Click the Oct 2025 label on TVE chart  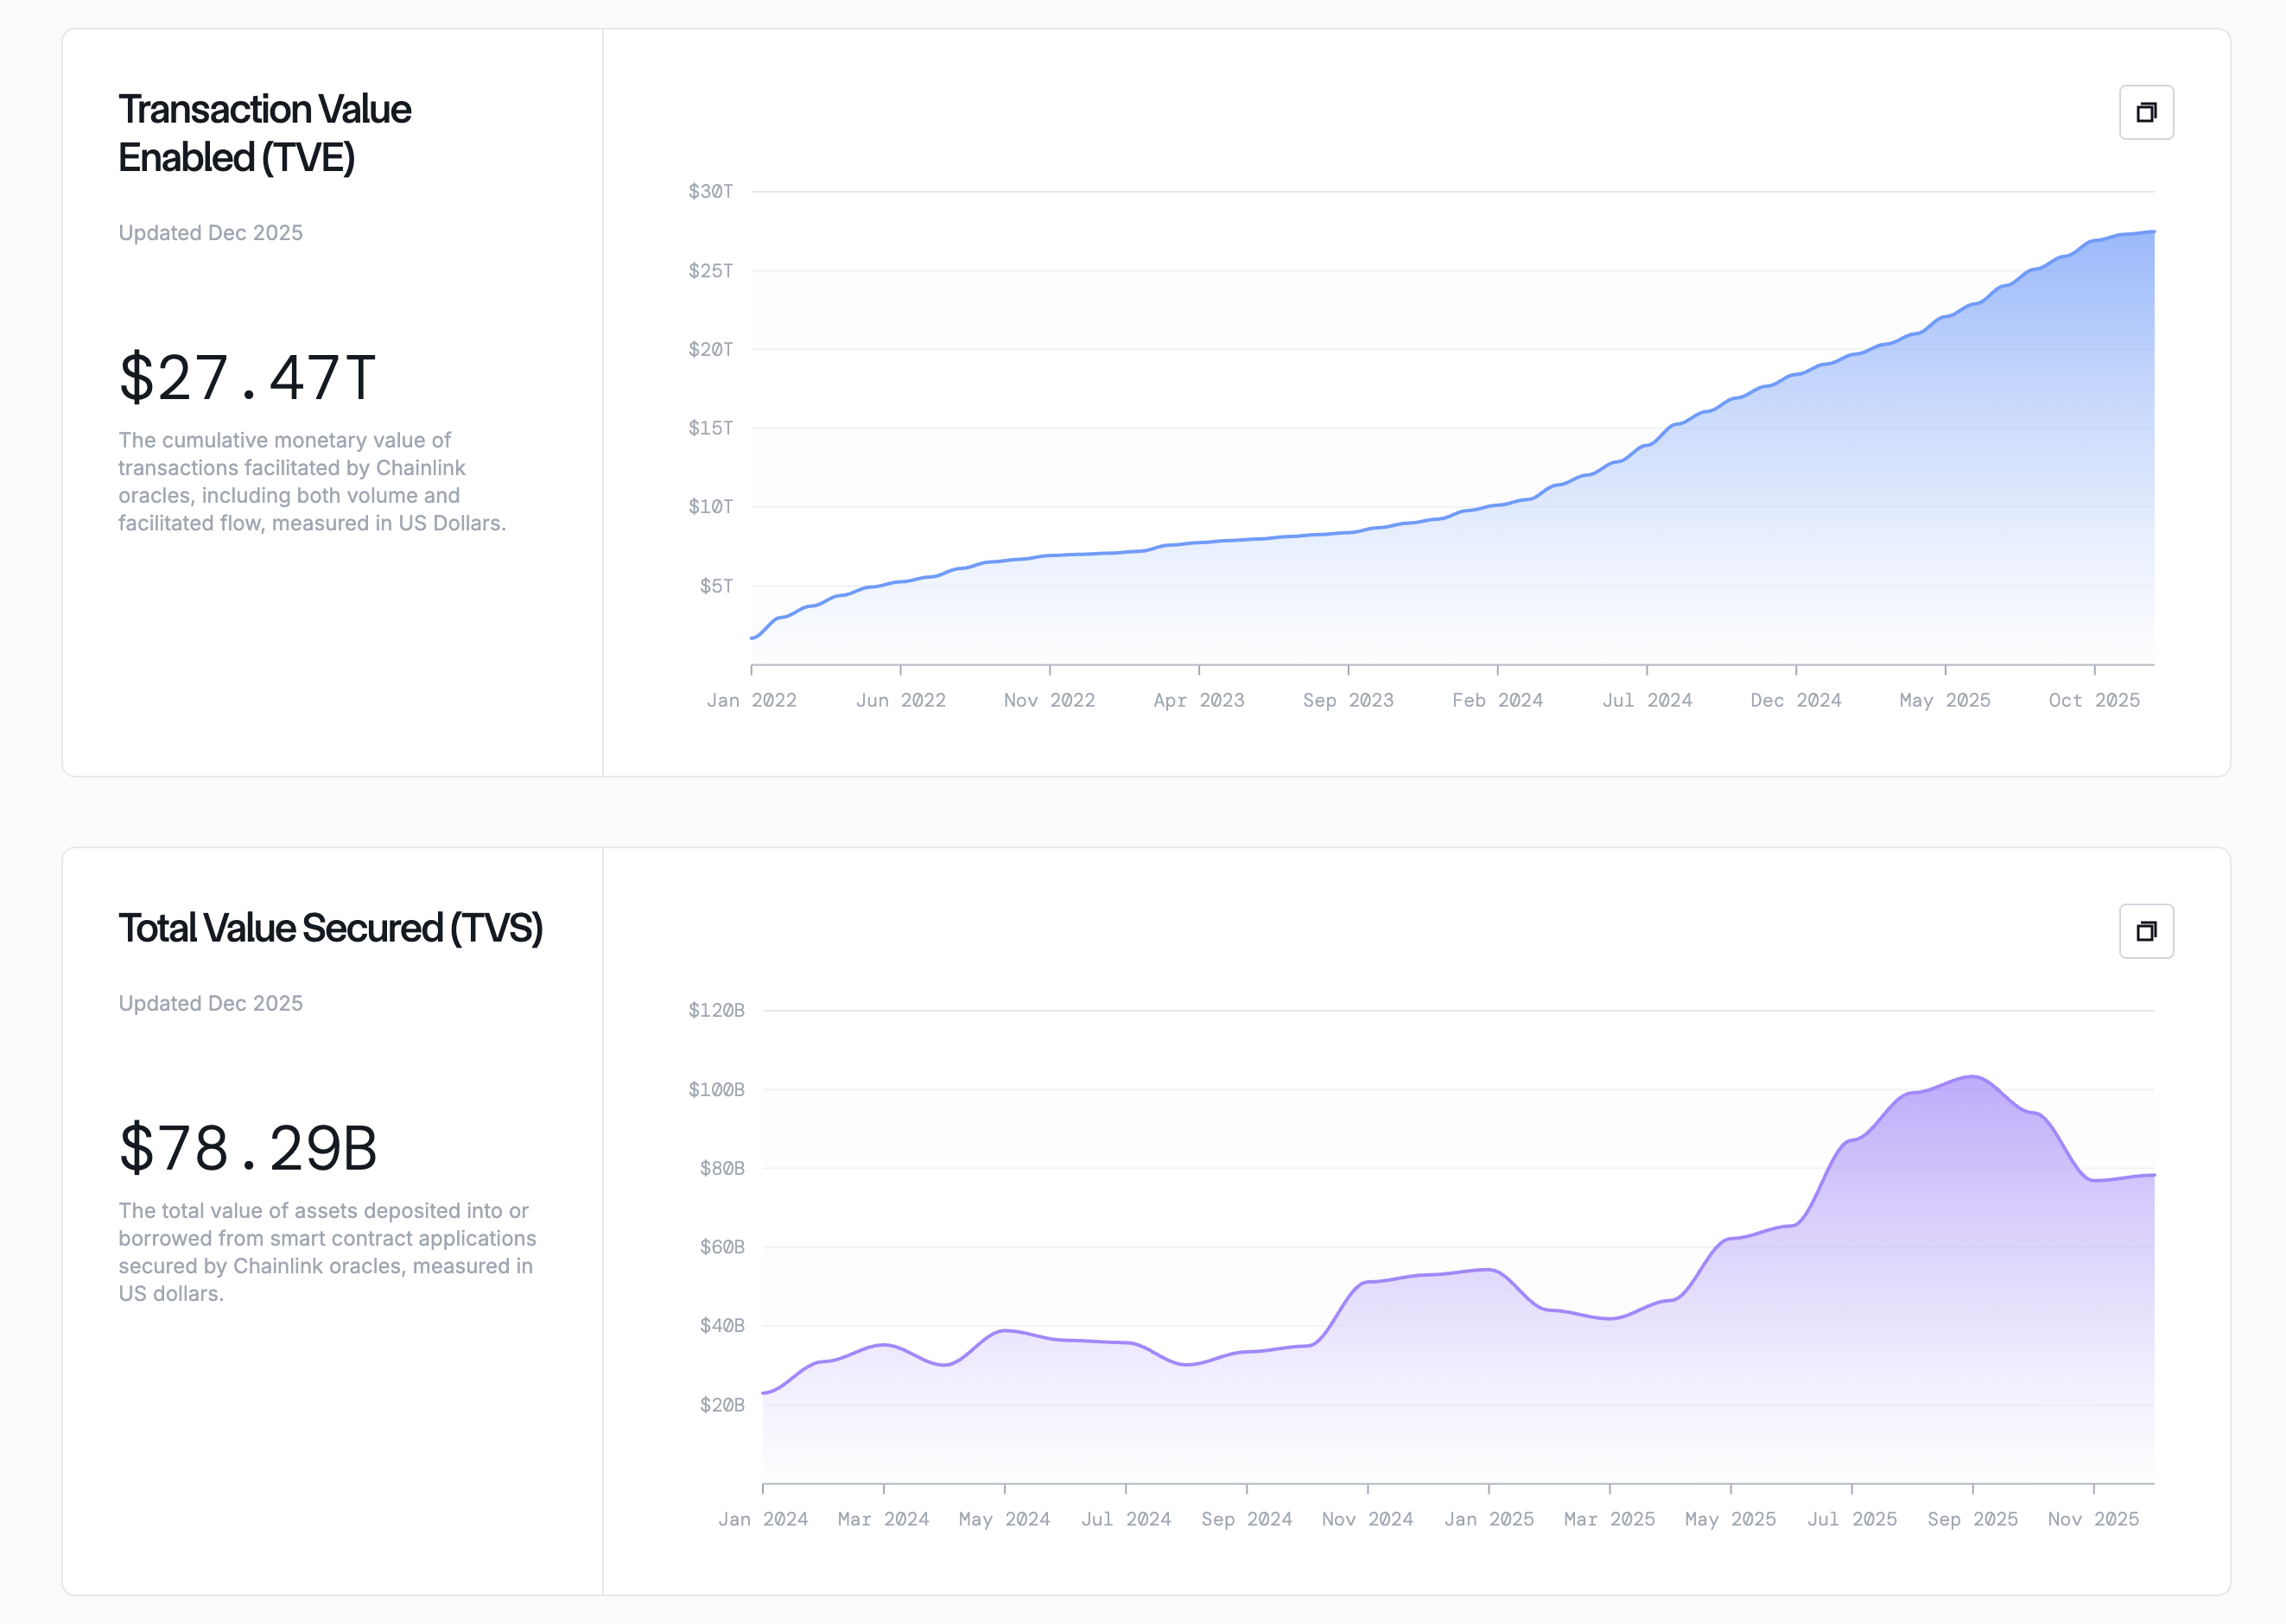tap(2093, 700)
